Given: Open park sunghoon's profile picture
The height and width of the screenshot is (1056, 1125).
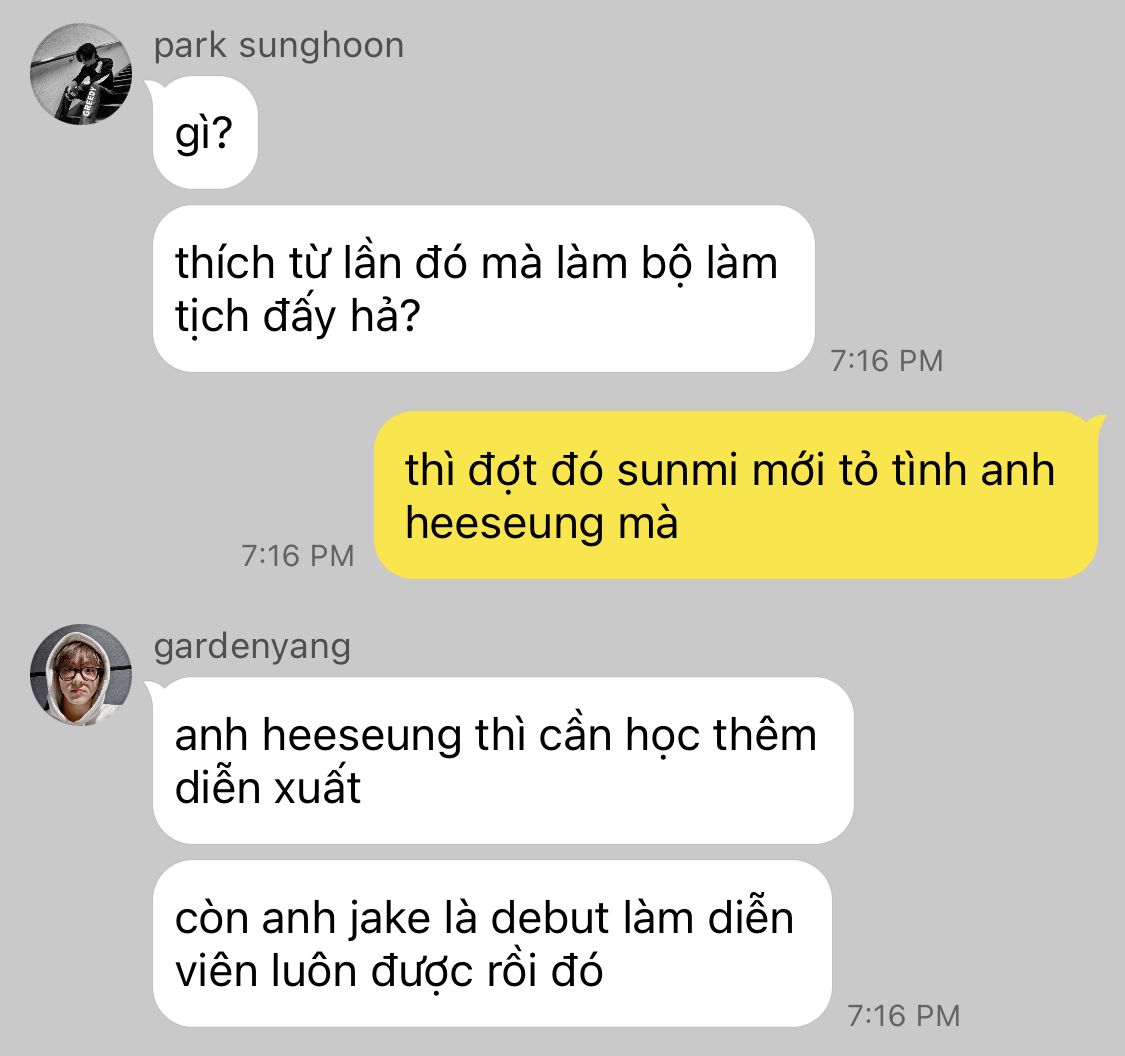Looking at the screenshot, I should coord(81,74).
